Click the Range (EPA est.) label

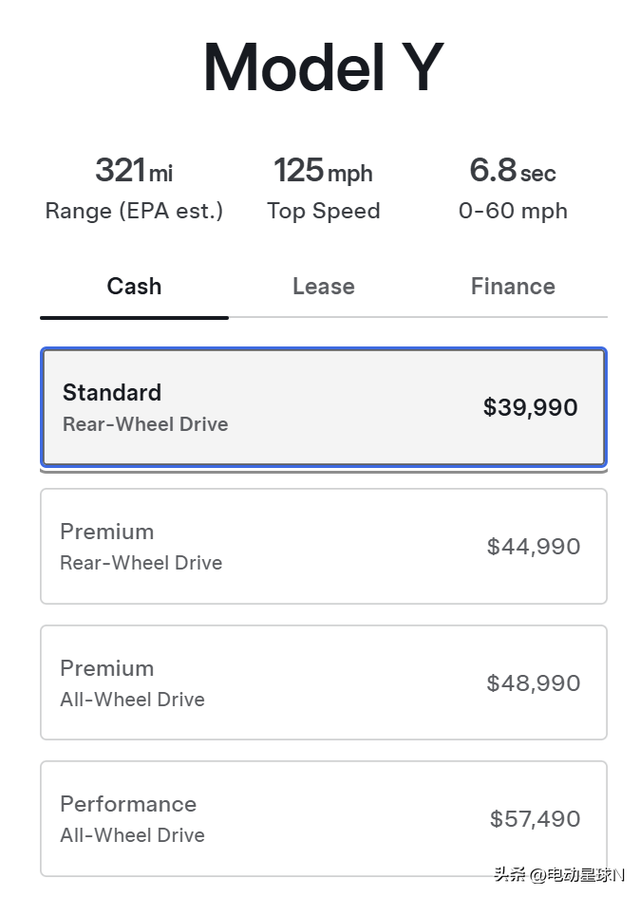point(134,211)
